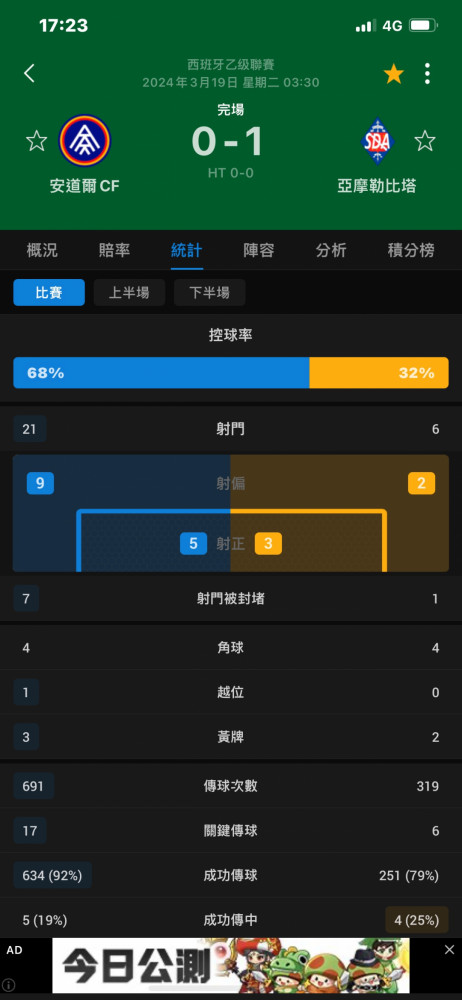Open the 分析 tab

[331, 250]
